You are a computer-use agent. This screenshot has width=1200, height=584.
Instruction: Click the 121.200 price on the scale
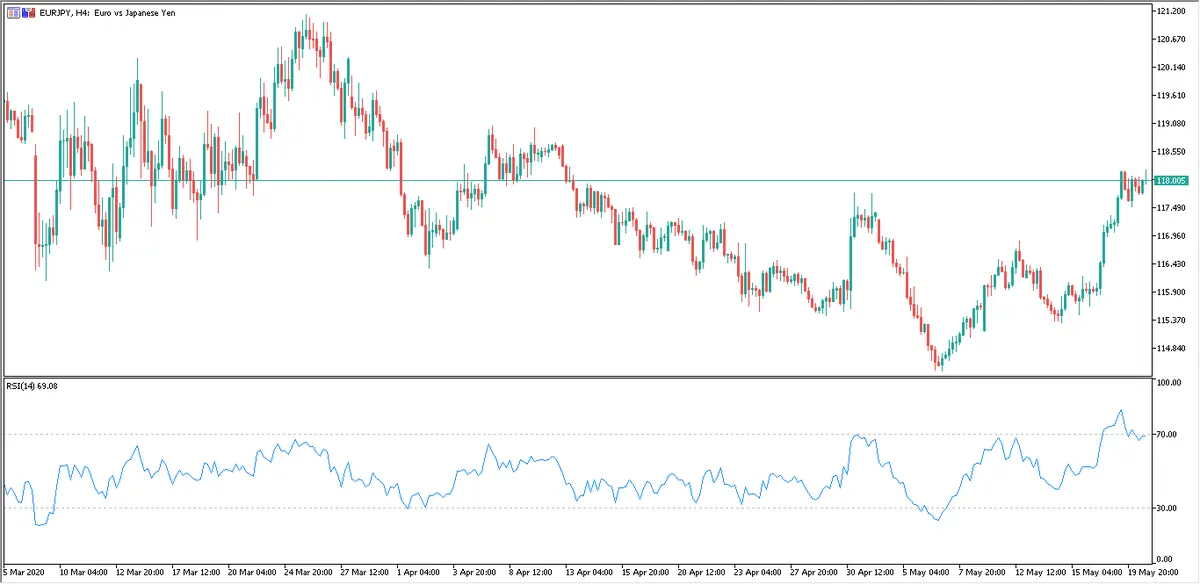(x=1170, y=11)
